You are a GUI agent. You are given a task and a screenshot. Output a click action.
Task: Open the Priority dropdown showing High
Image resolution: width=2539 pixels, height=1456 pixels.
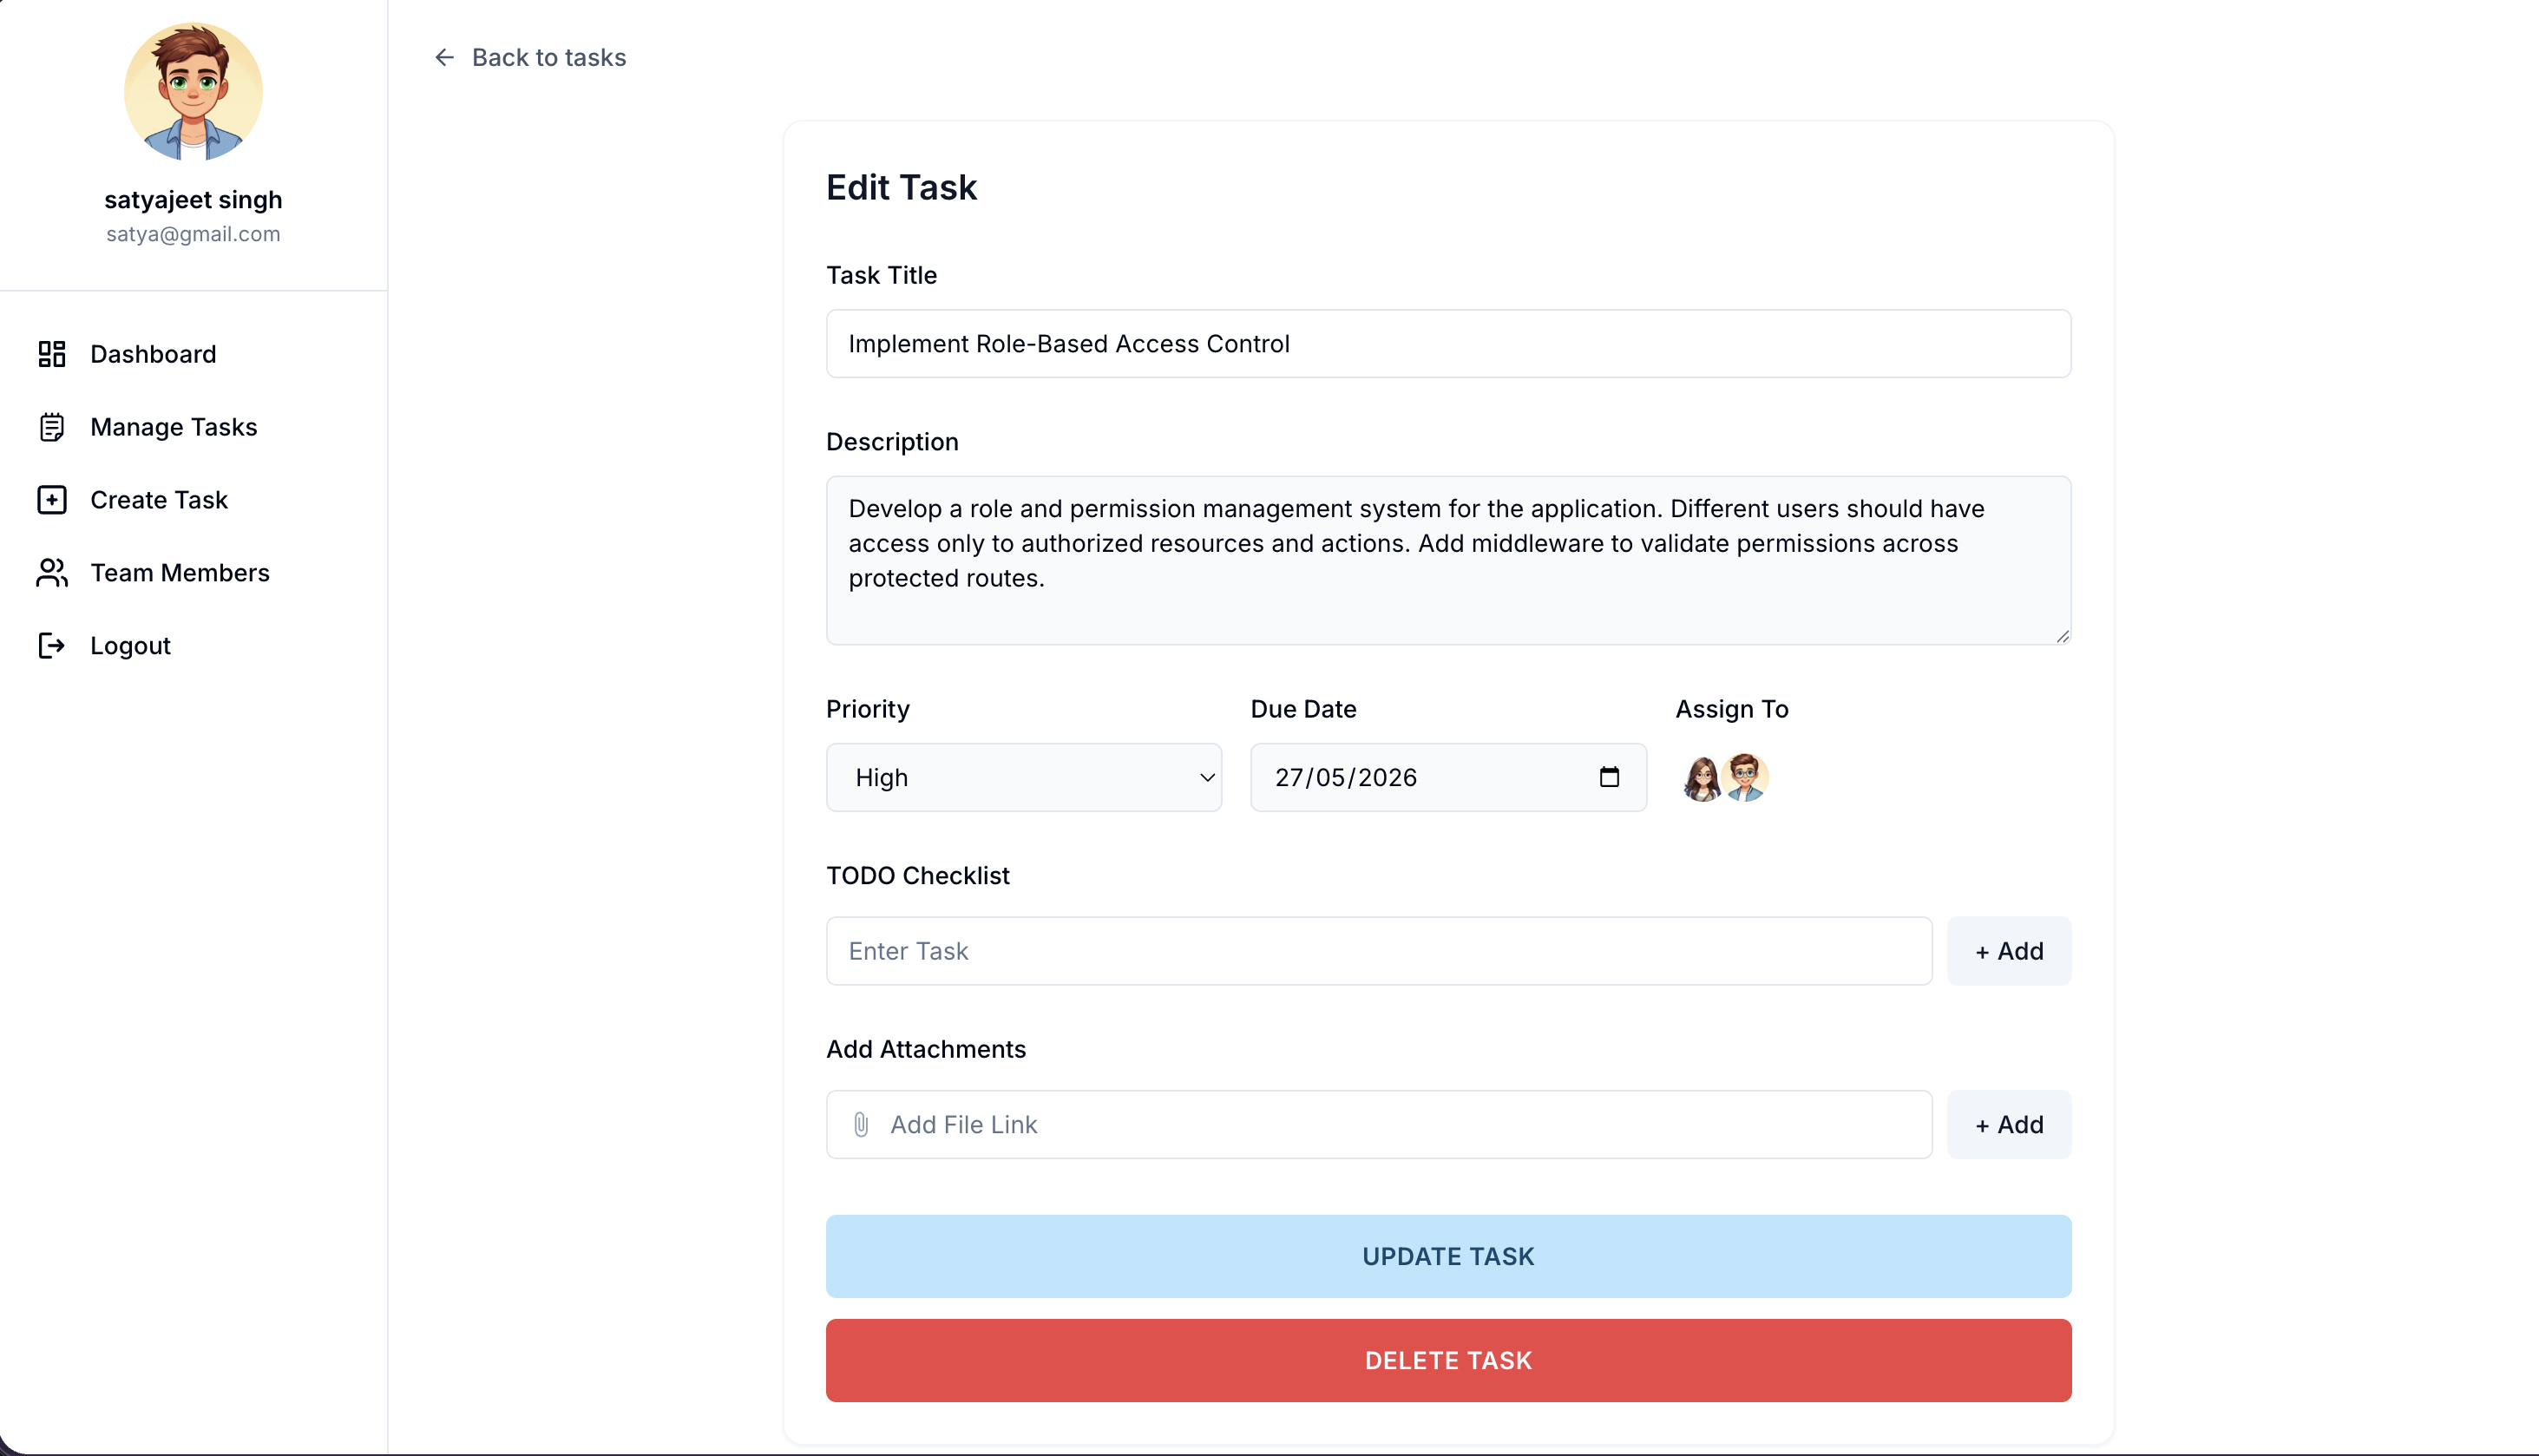pyautogui.click(x=1024, y=777)
